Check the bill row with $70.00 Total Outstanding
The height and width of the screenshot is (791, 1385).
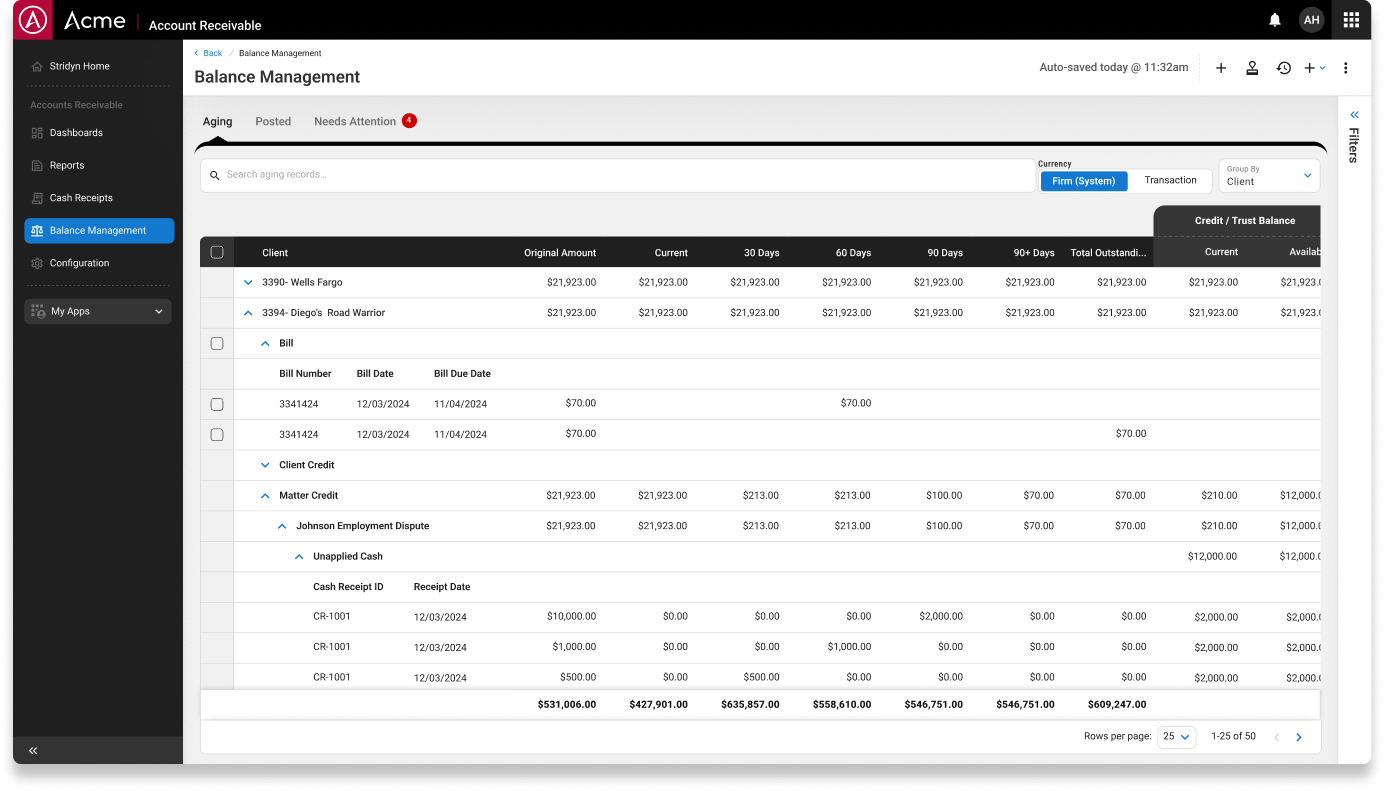click(217, 435)
